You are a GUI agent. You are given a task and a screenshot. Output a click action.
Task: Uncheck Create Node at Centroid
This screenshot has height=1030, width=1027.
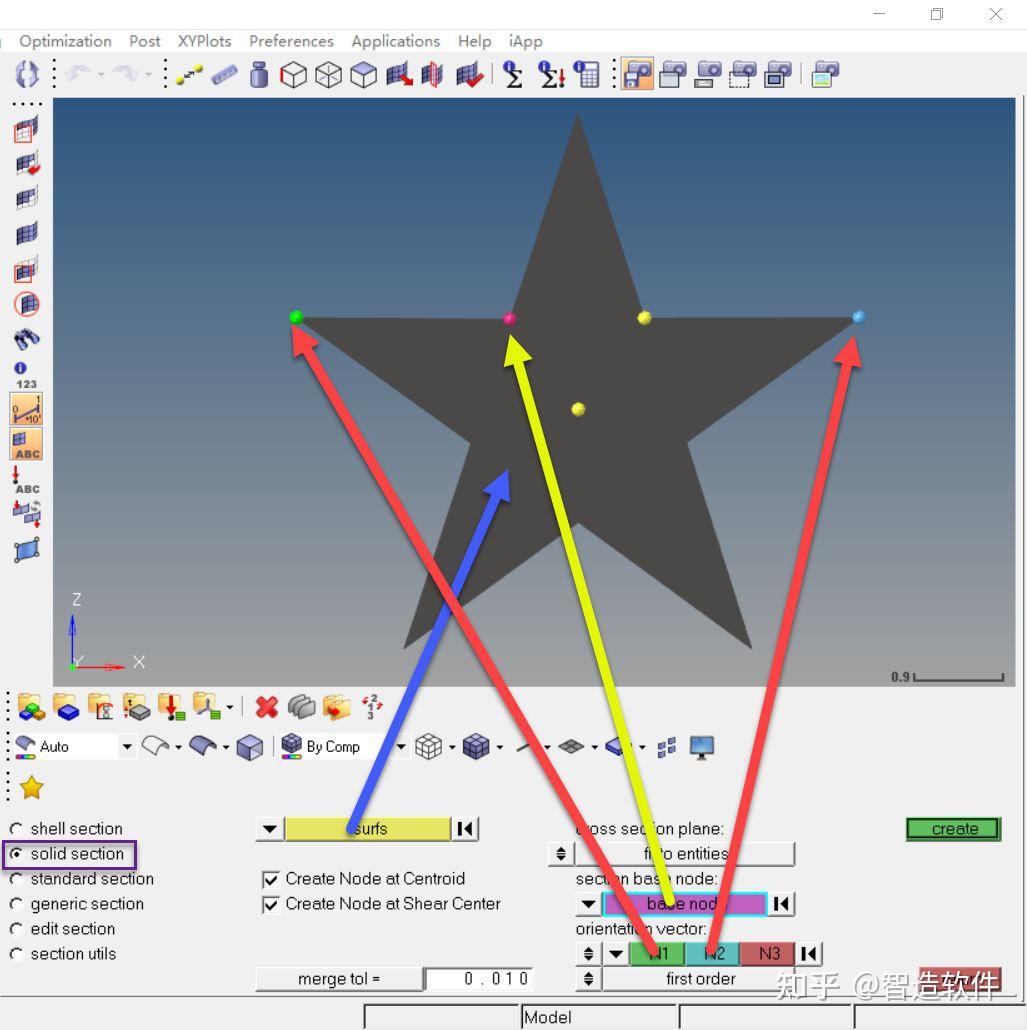pos(270,880)
